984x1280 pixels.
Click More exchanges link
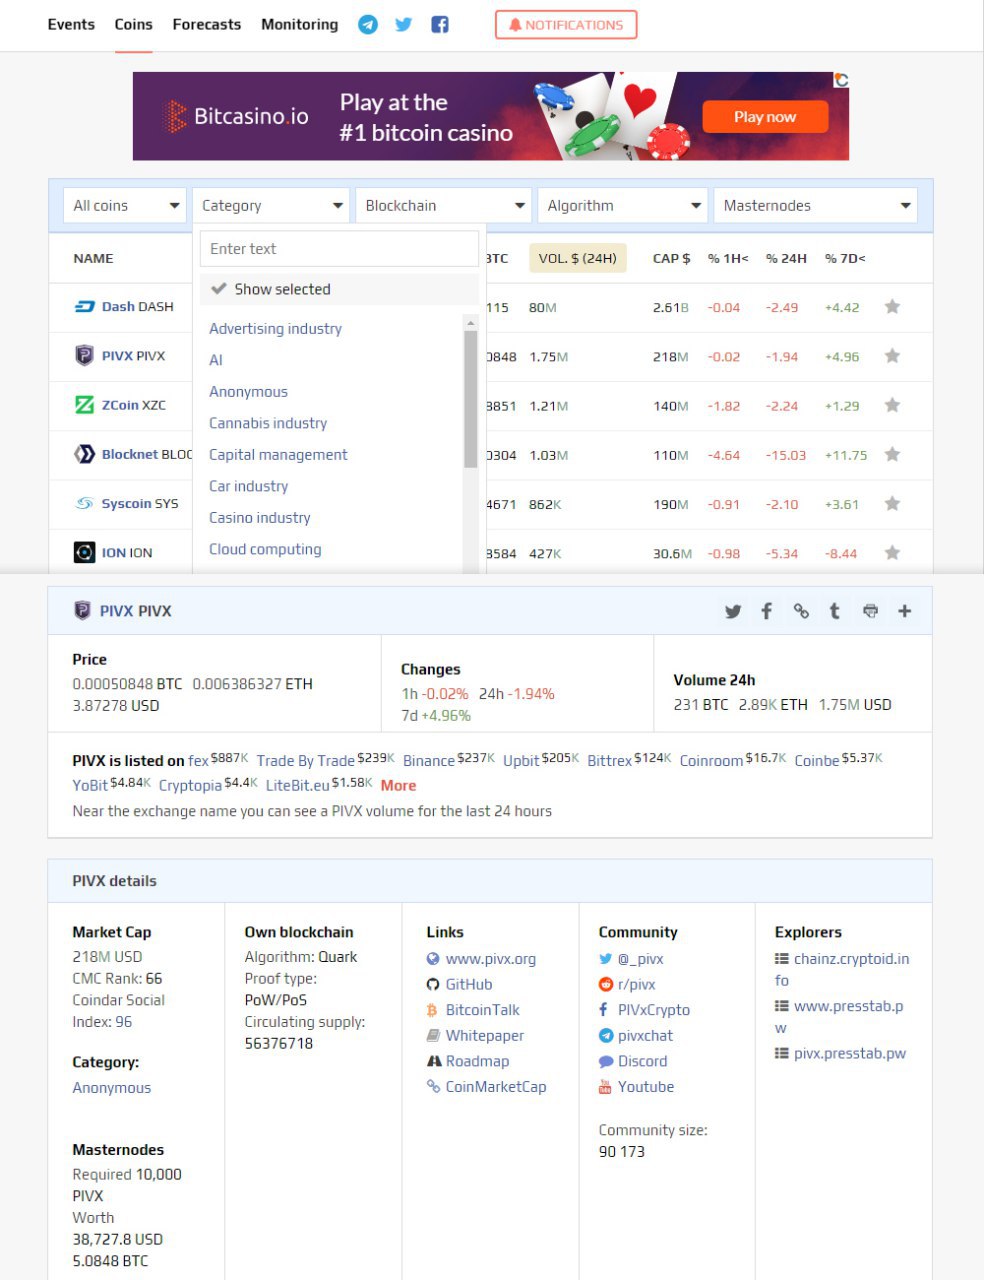coord(398,786)
